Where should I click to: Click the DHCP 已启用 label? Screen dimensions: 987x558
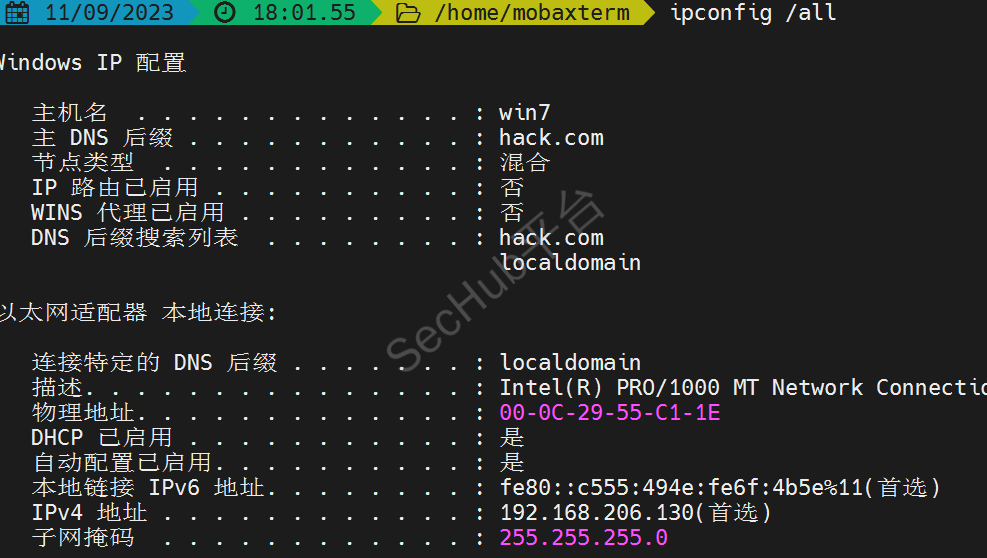click(x=101, y=438)
